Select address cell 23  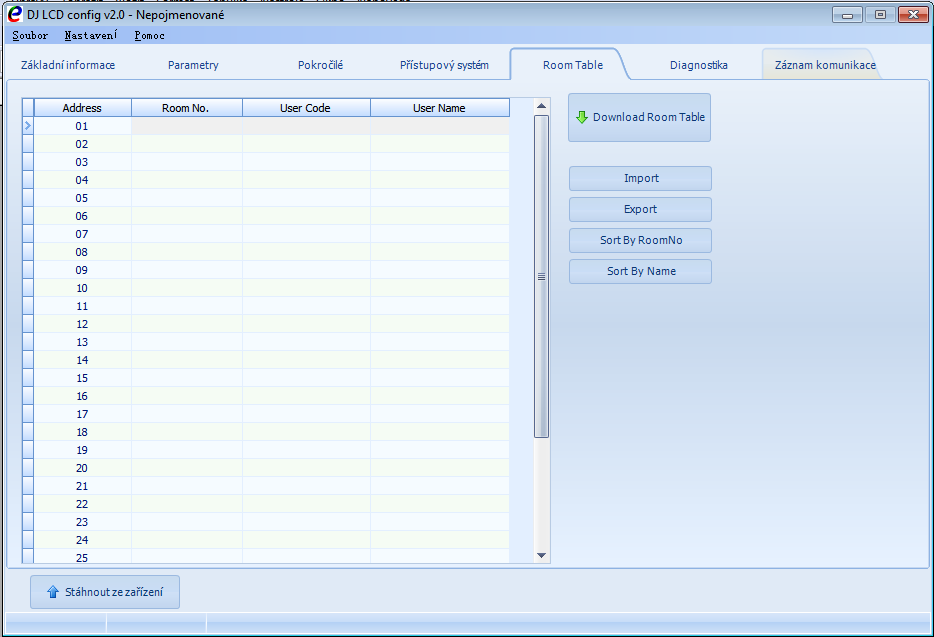pyautogui.click(x=82, y=522)
